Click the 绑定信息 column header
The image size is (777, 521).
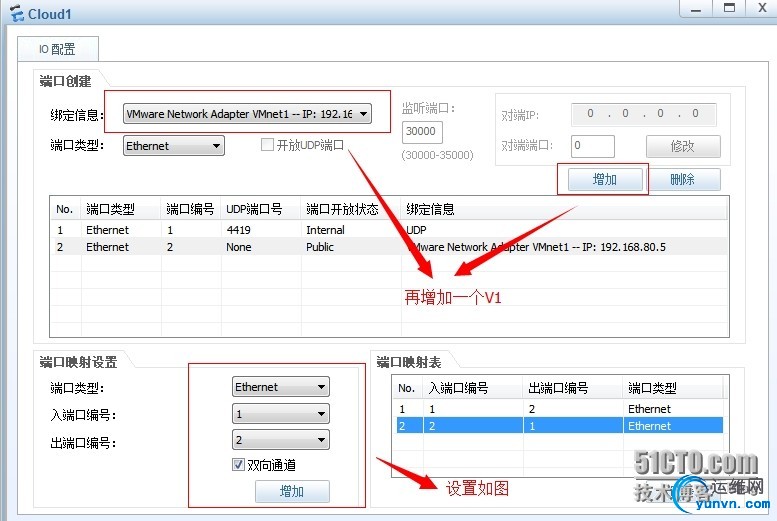(564, 209)
